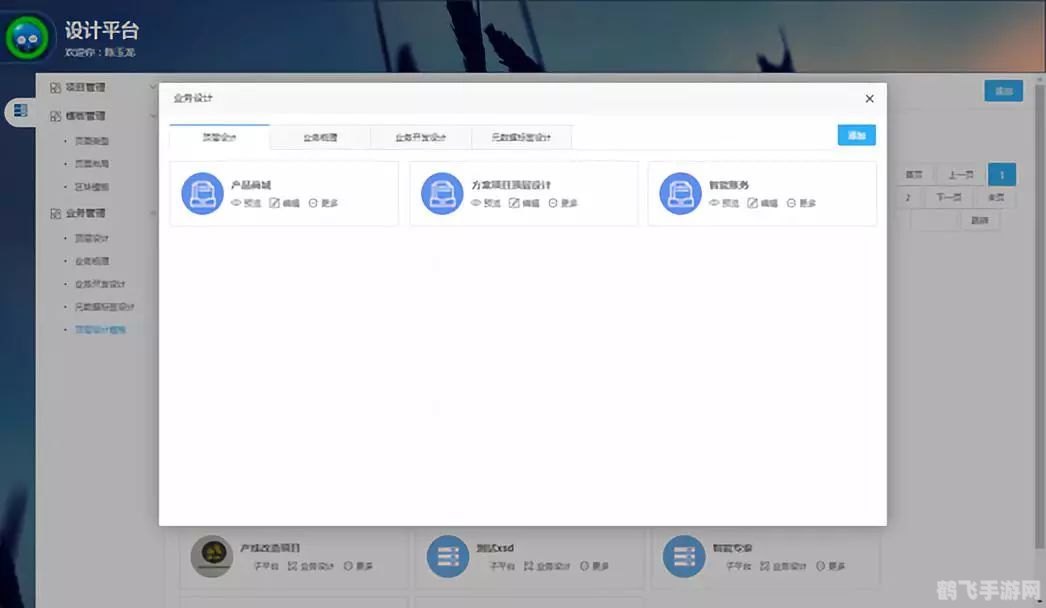Click the blue circular icon on 产品商城 card

pyautogui.click(x=204, y=192)
